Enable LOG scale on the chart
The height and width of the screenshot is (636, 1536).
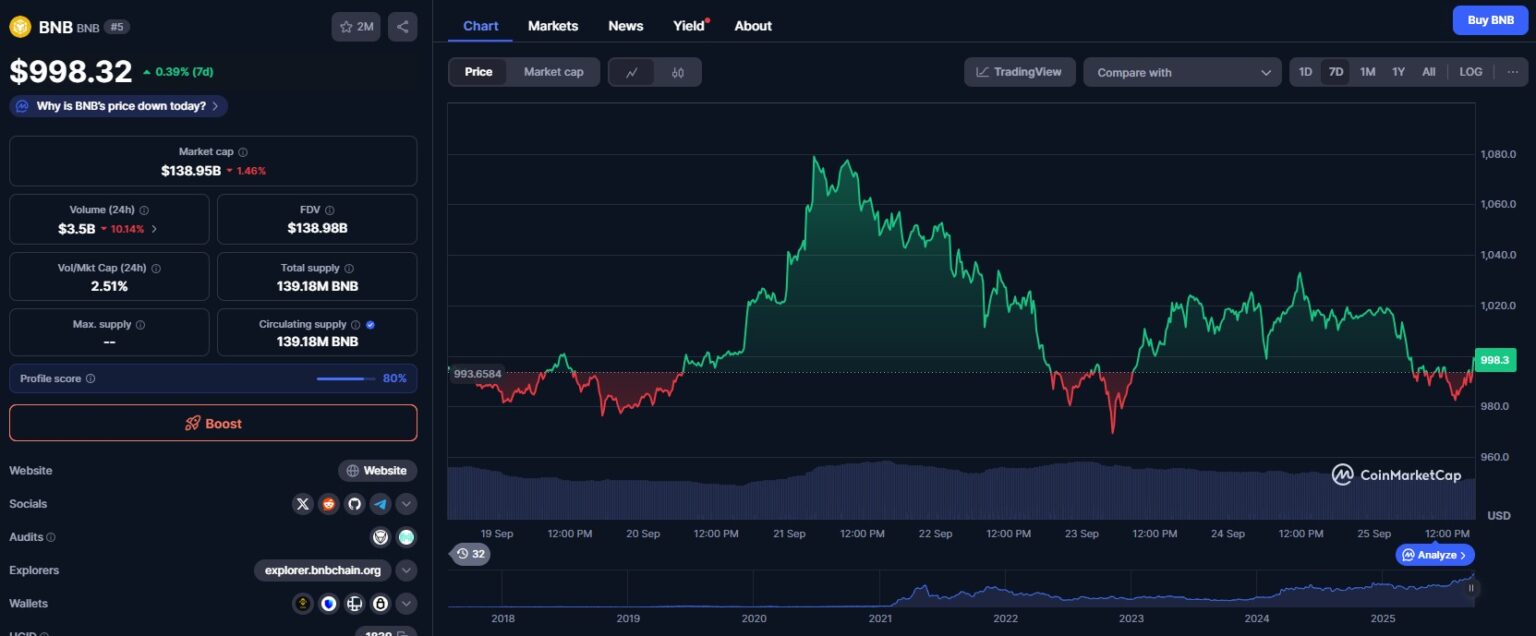pos(1470,71)
